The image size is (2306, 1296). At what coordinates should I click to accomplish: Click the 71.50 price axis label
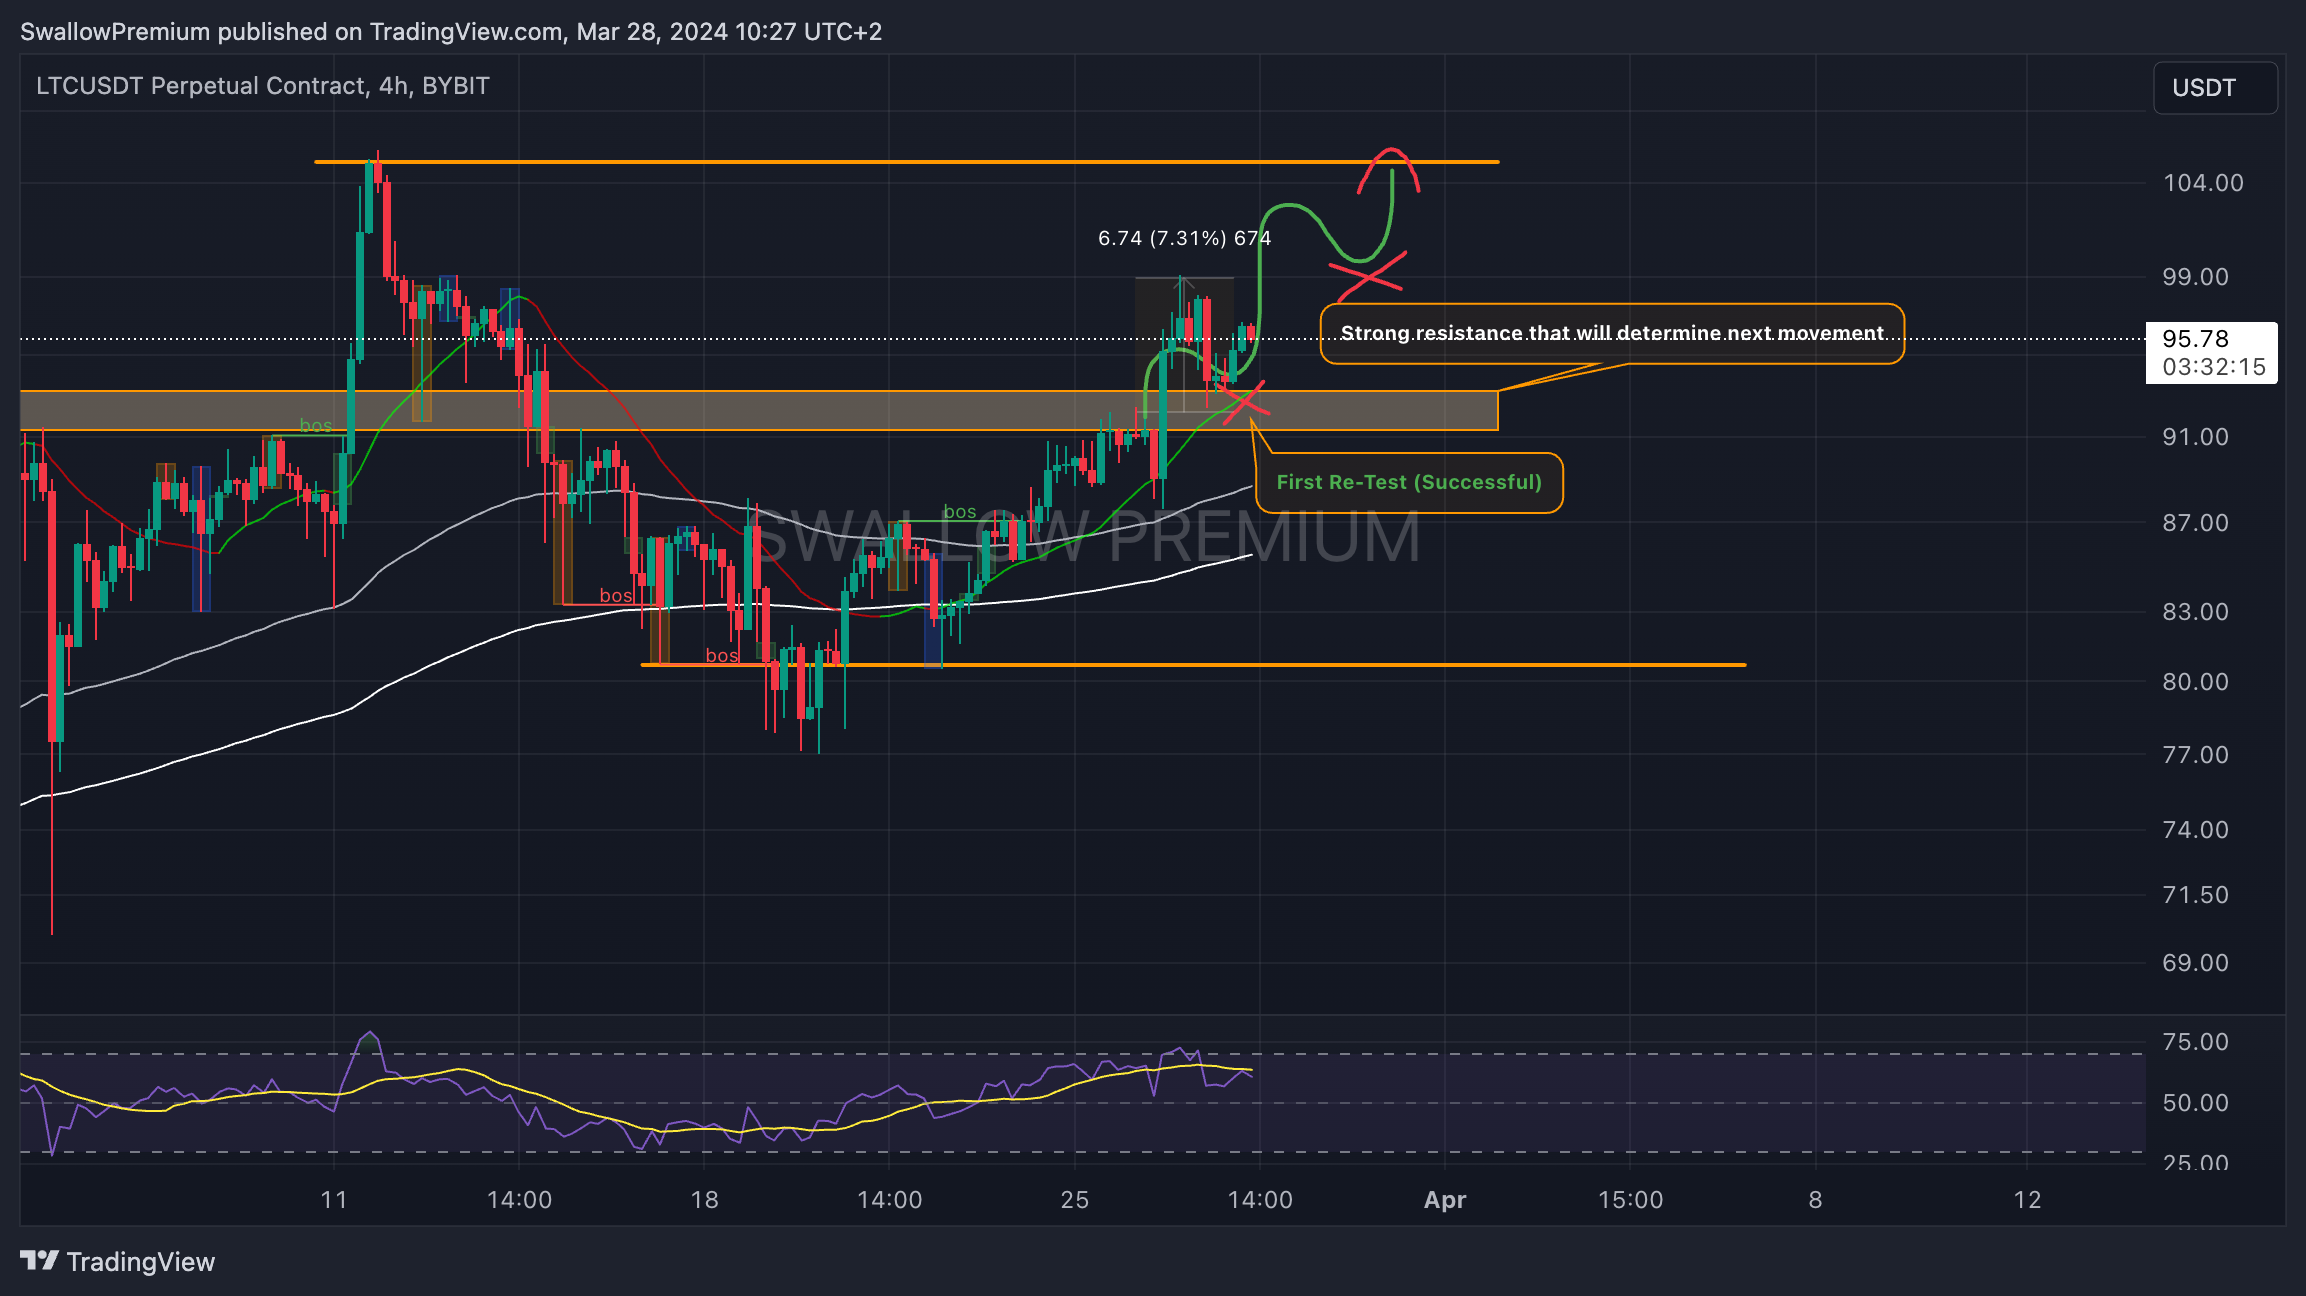(2196, 895)
